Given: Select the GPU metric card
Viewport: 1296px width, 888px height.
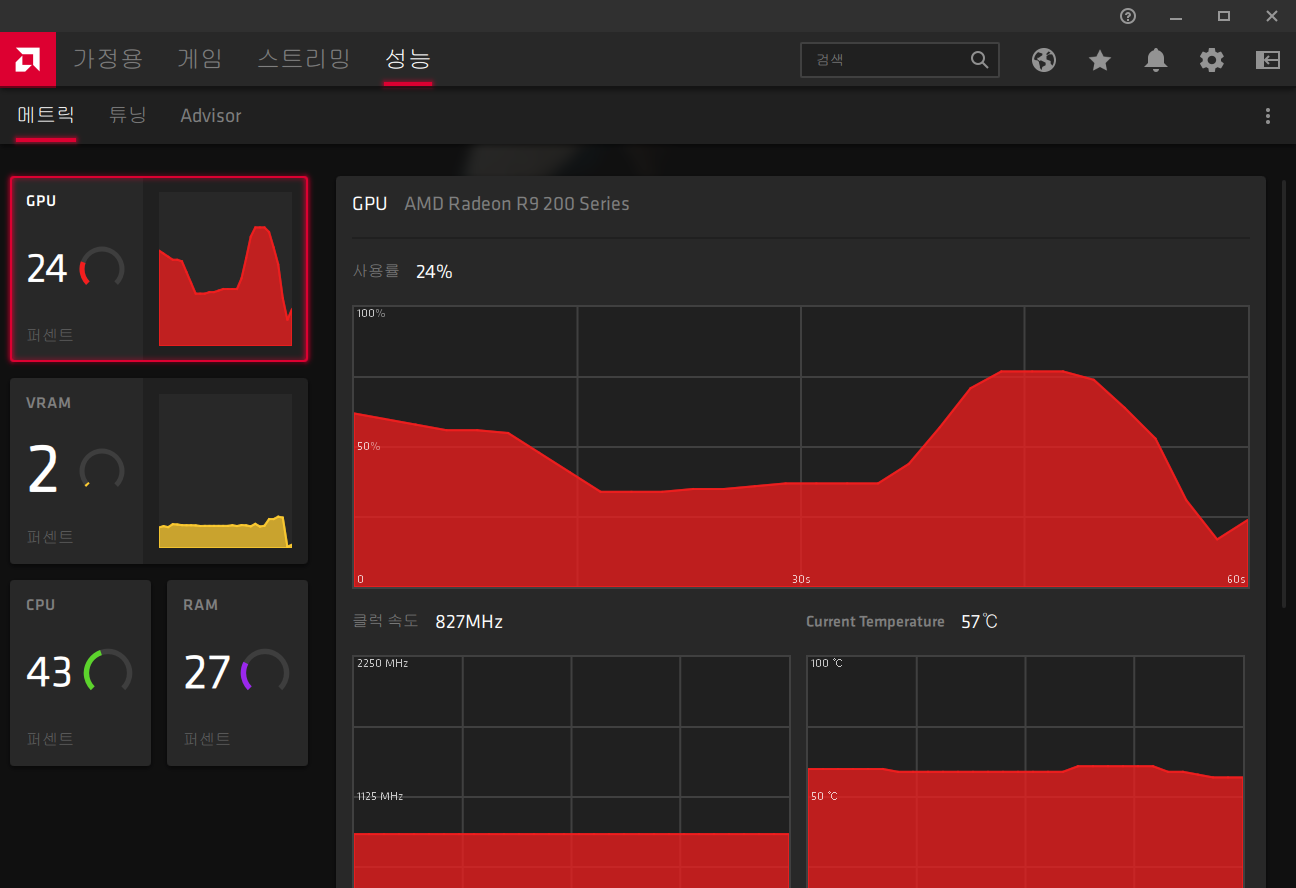Looking at the screenshot, I should pyautogui.click(x=159, y=269).
